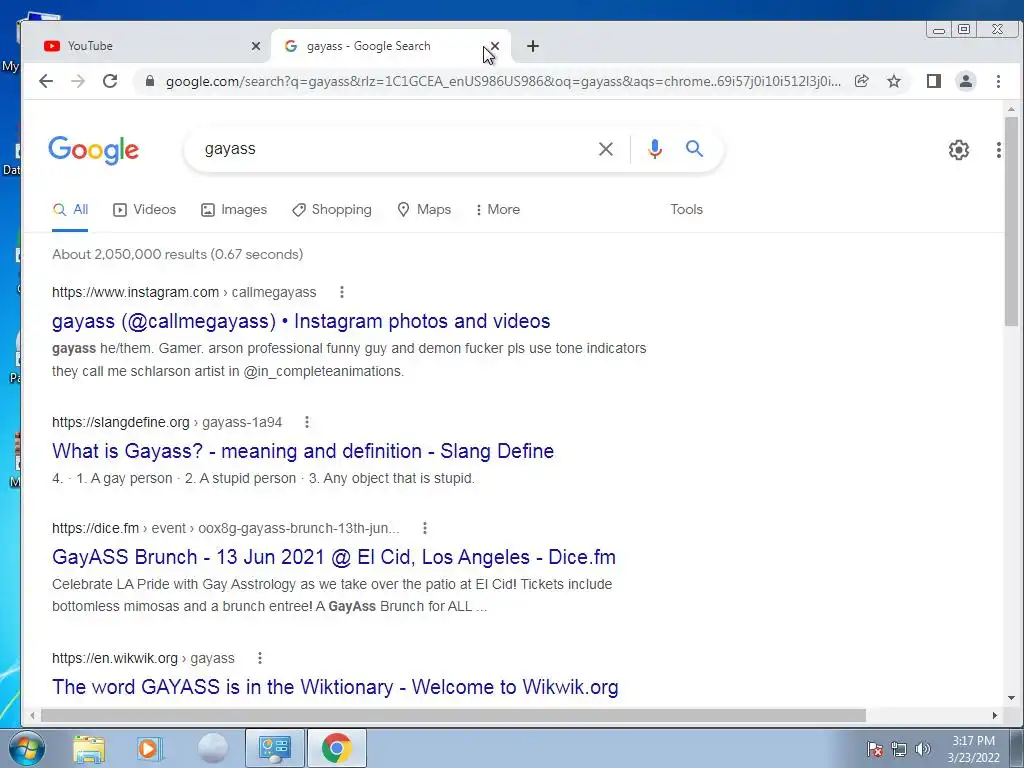The width and height of the screenshot is (1024, 768).
Task: Open Windows Explorer from taskbar
Action: pos(89,748)
